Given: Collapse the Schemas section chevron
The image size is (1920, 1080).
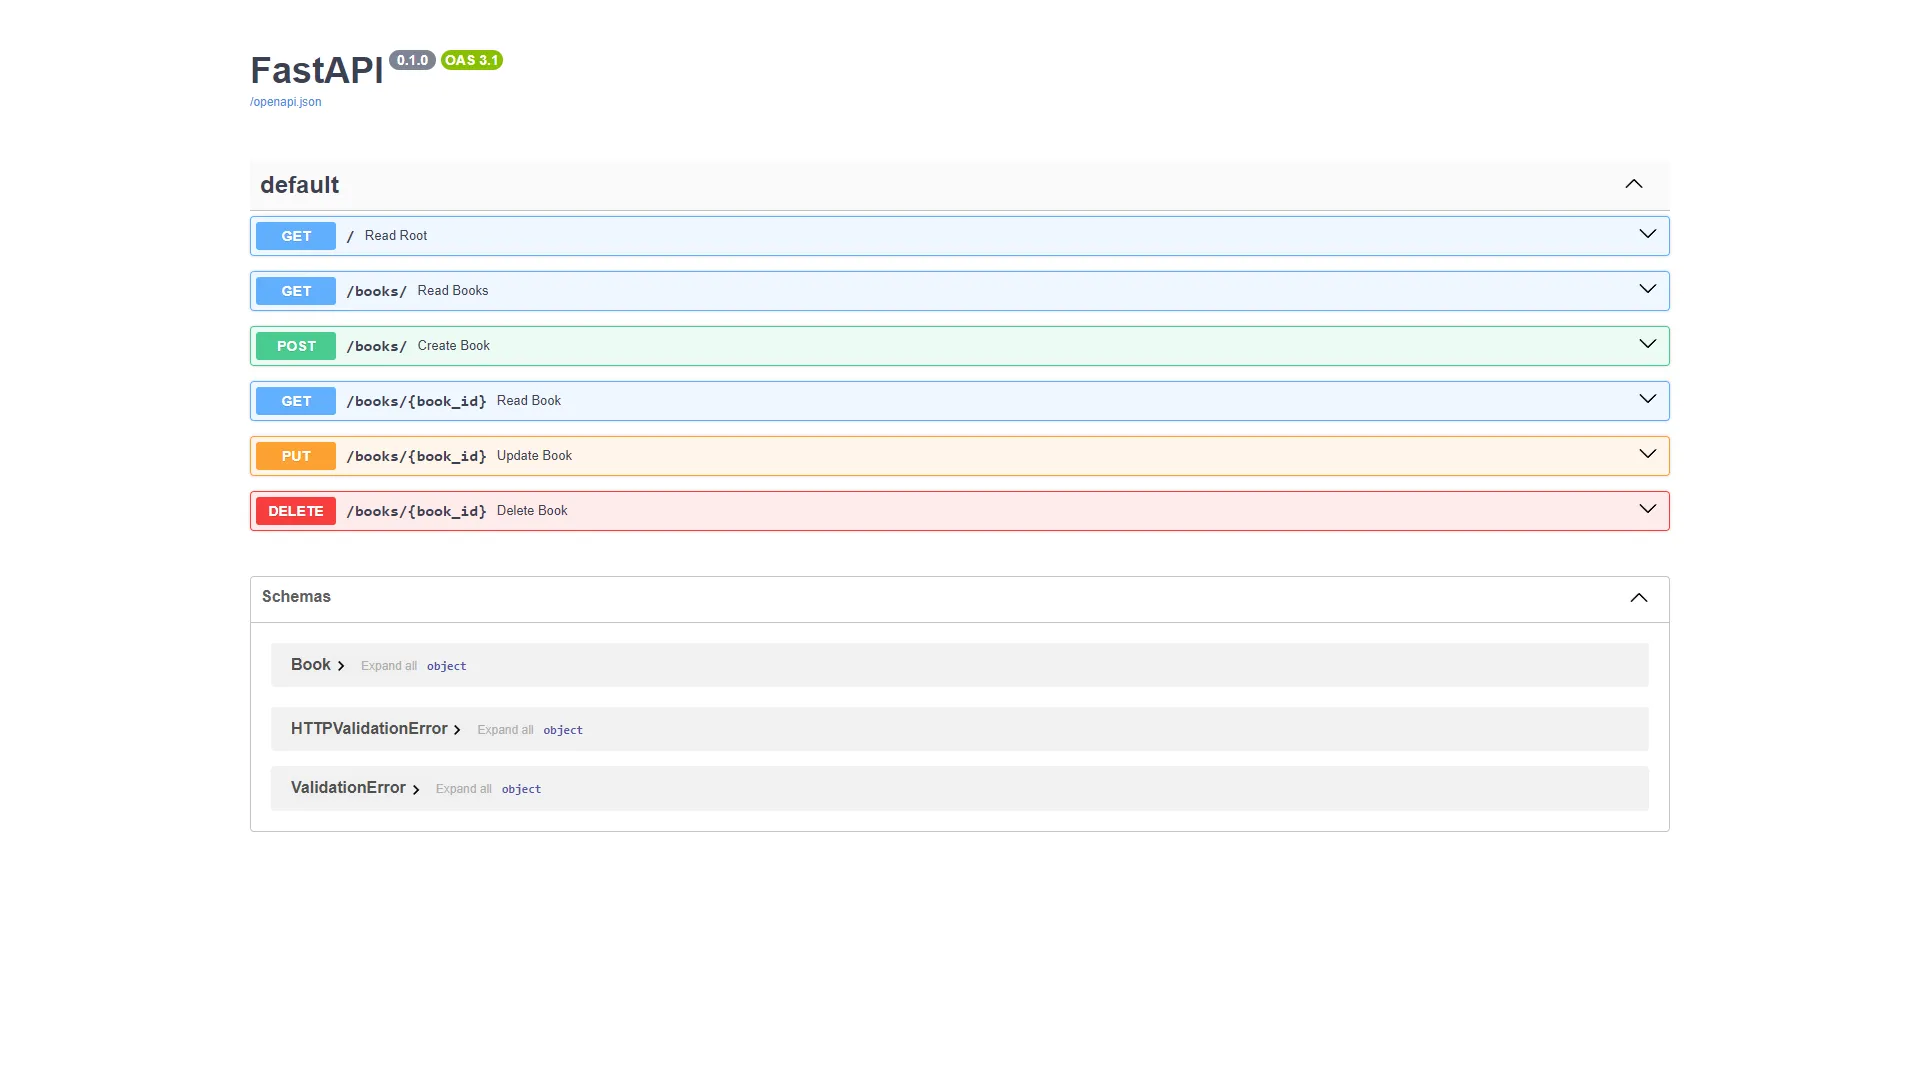Looking at the screenshot, I should tap(1638, 598).
